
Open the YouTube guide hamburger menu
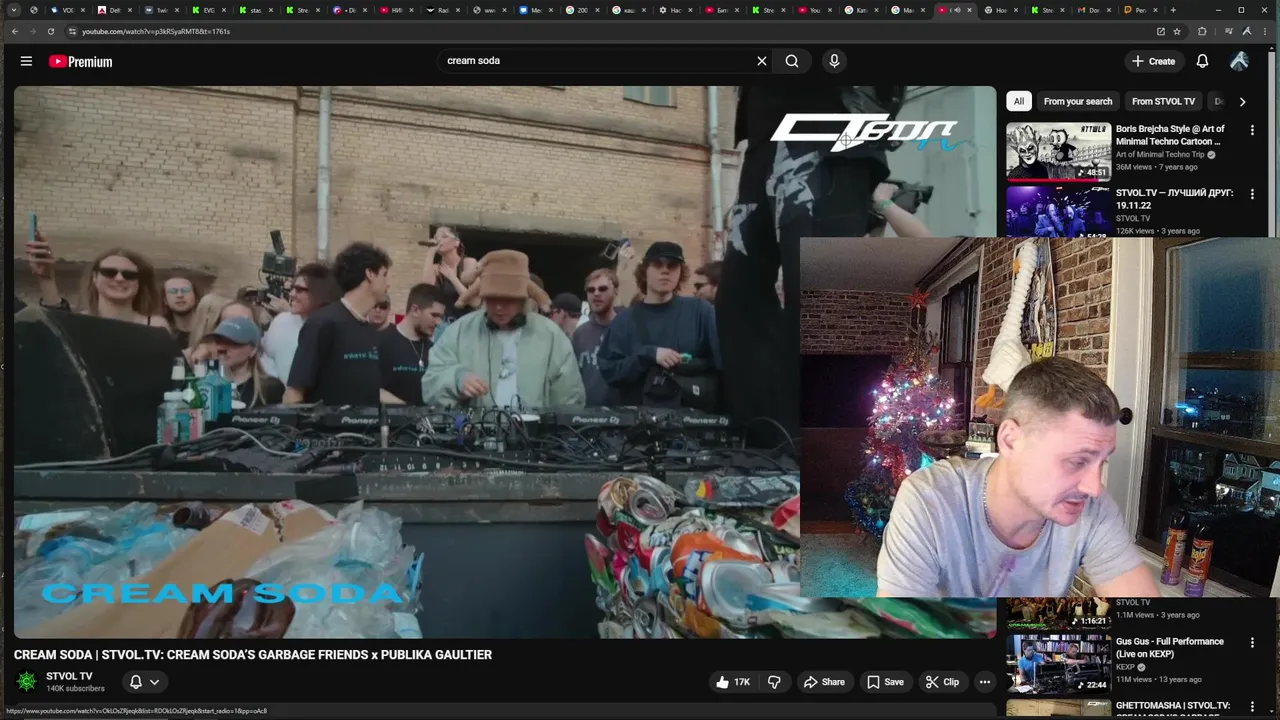pyautogui.click(x=26, y=61)
